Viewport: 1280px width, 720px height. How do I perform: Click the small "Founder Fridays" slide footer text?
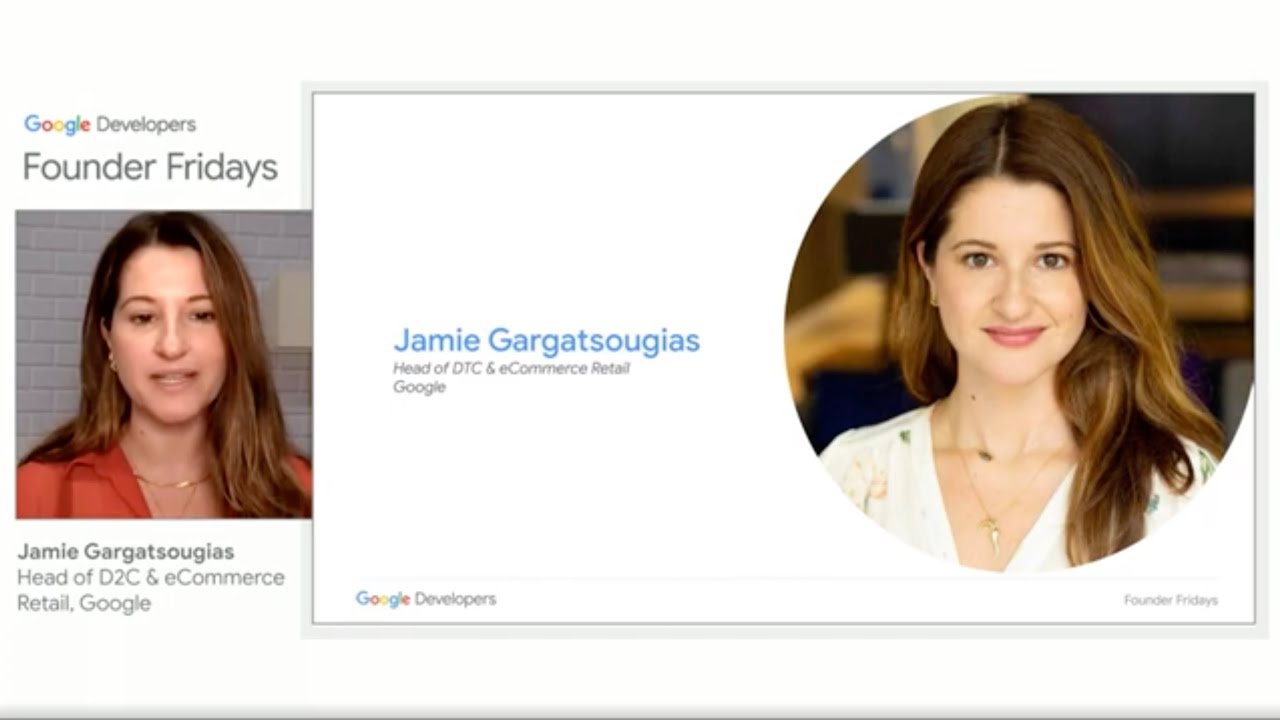(1171, 600)
